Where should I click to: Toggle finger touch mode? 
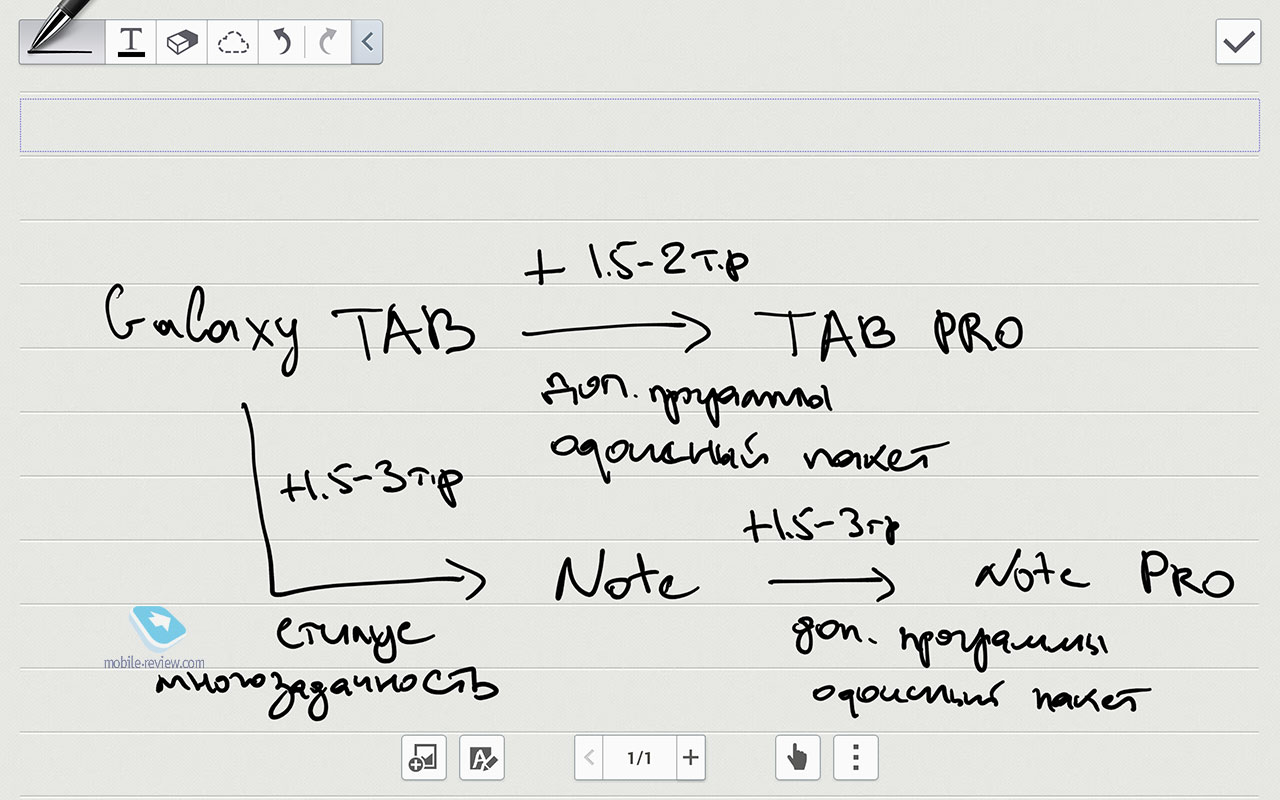(x=798, y=758)
